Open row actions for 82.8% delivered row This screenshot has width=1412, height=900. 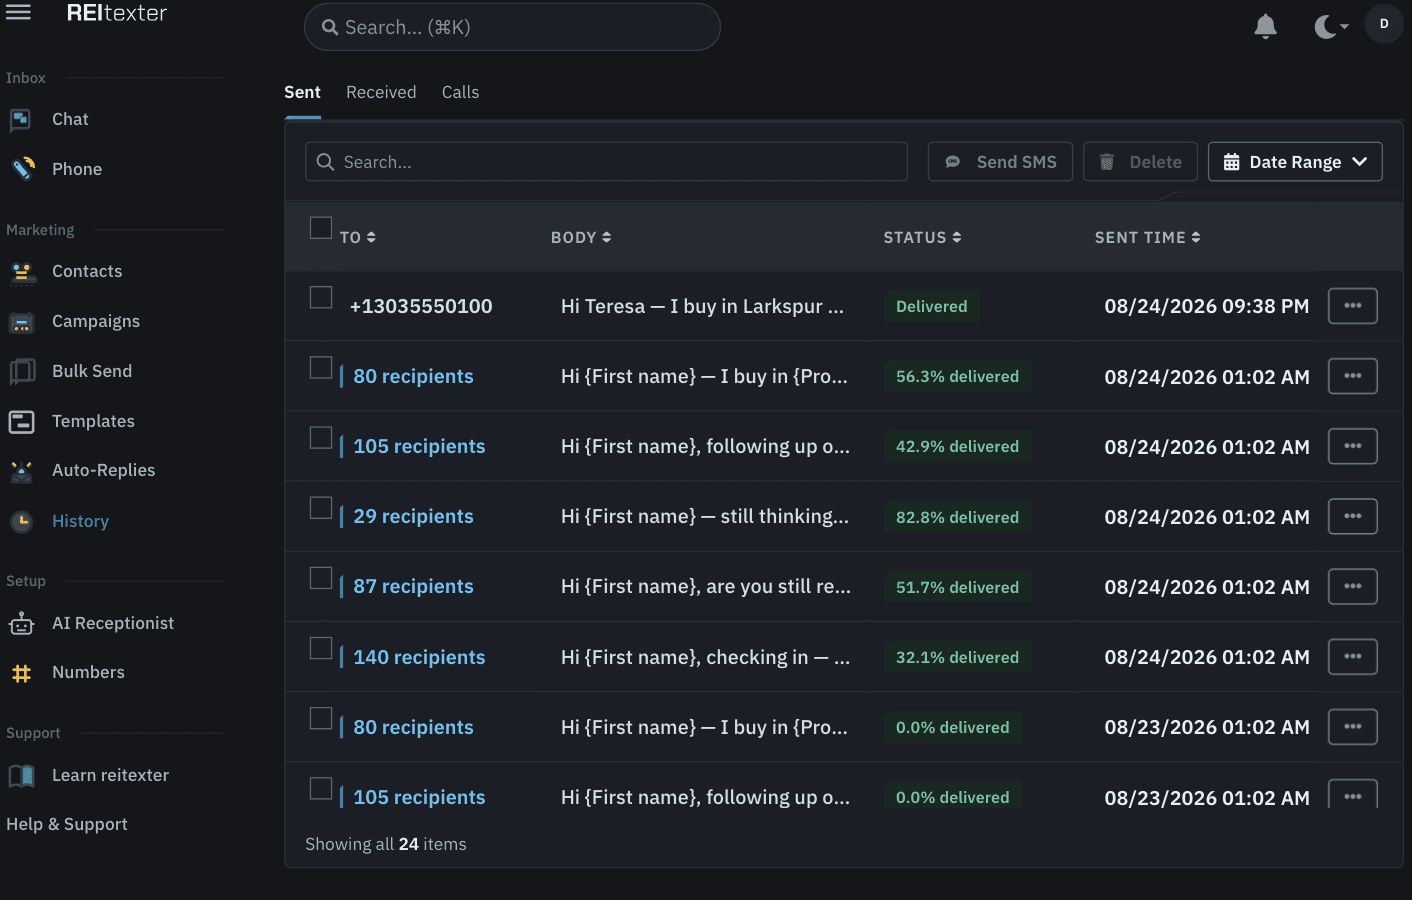[x=1353, y=516]
